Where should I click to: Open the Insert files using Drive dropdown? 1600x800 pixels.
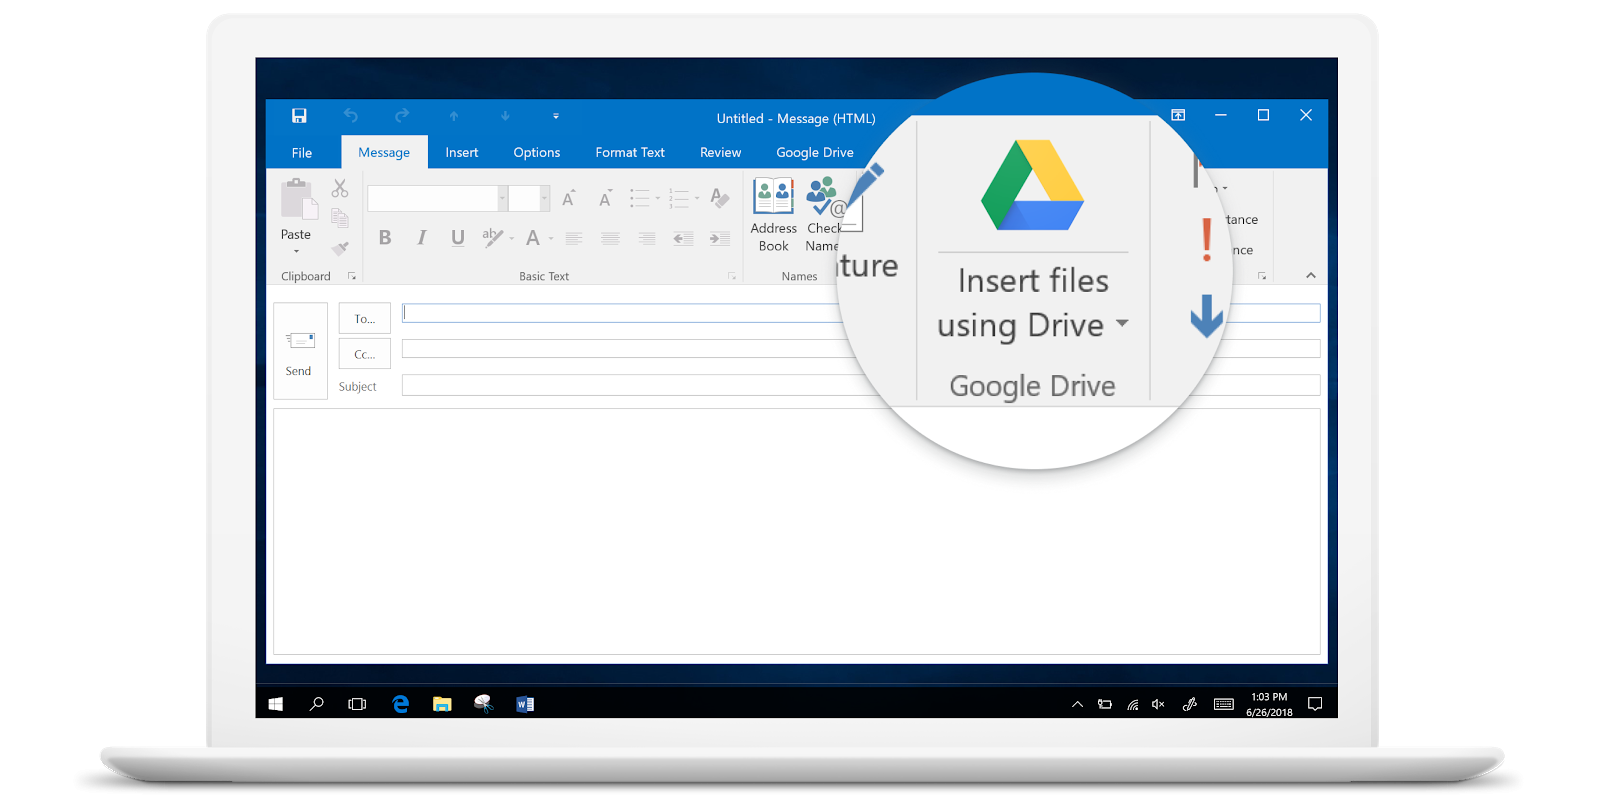click(1122, 324)
